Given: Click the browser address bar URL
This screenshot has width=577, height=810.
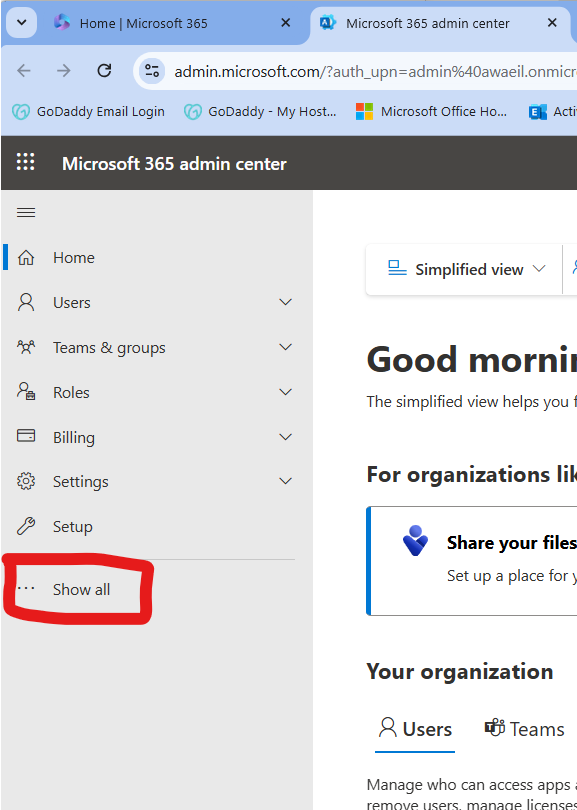Looking at the screenshot, I should click(x=375, y=71).
